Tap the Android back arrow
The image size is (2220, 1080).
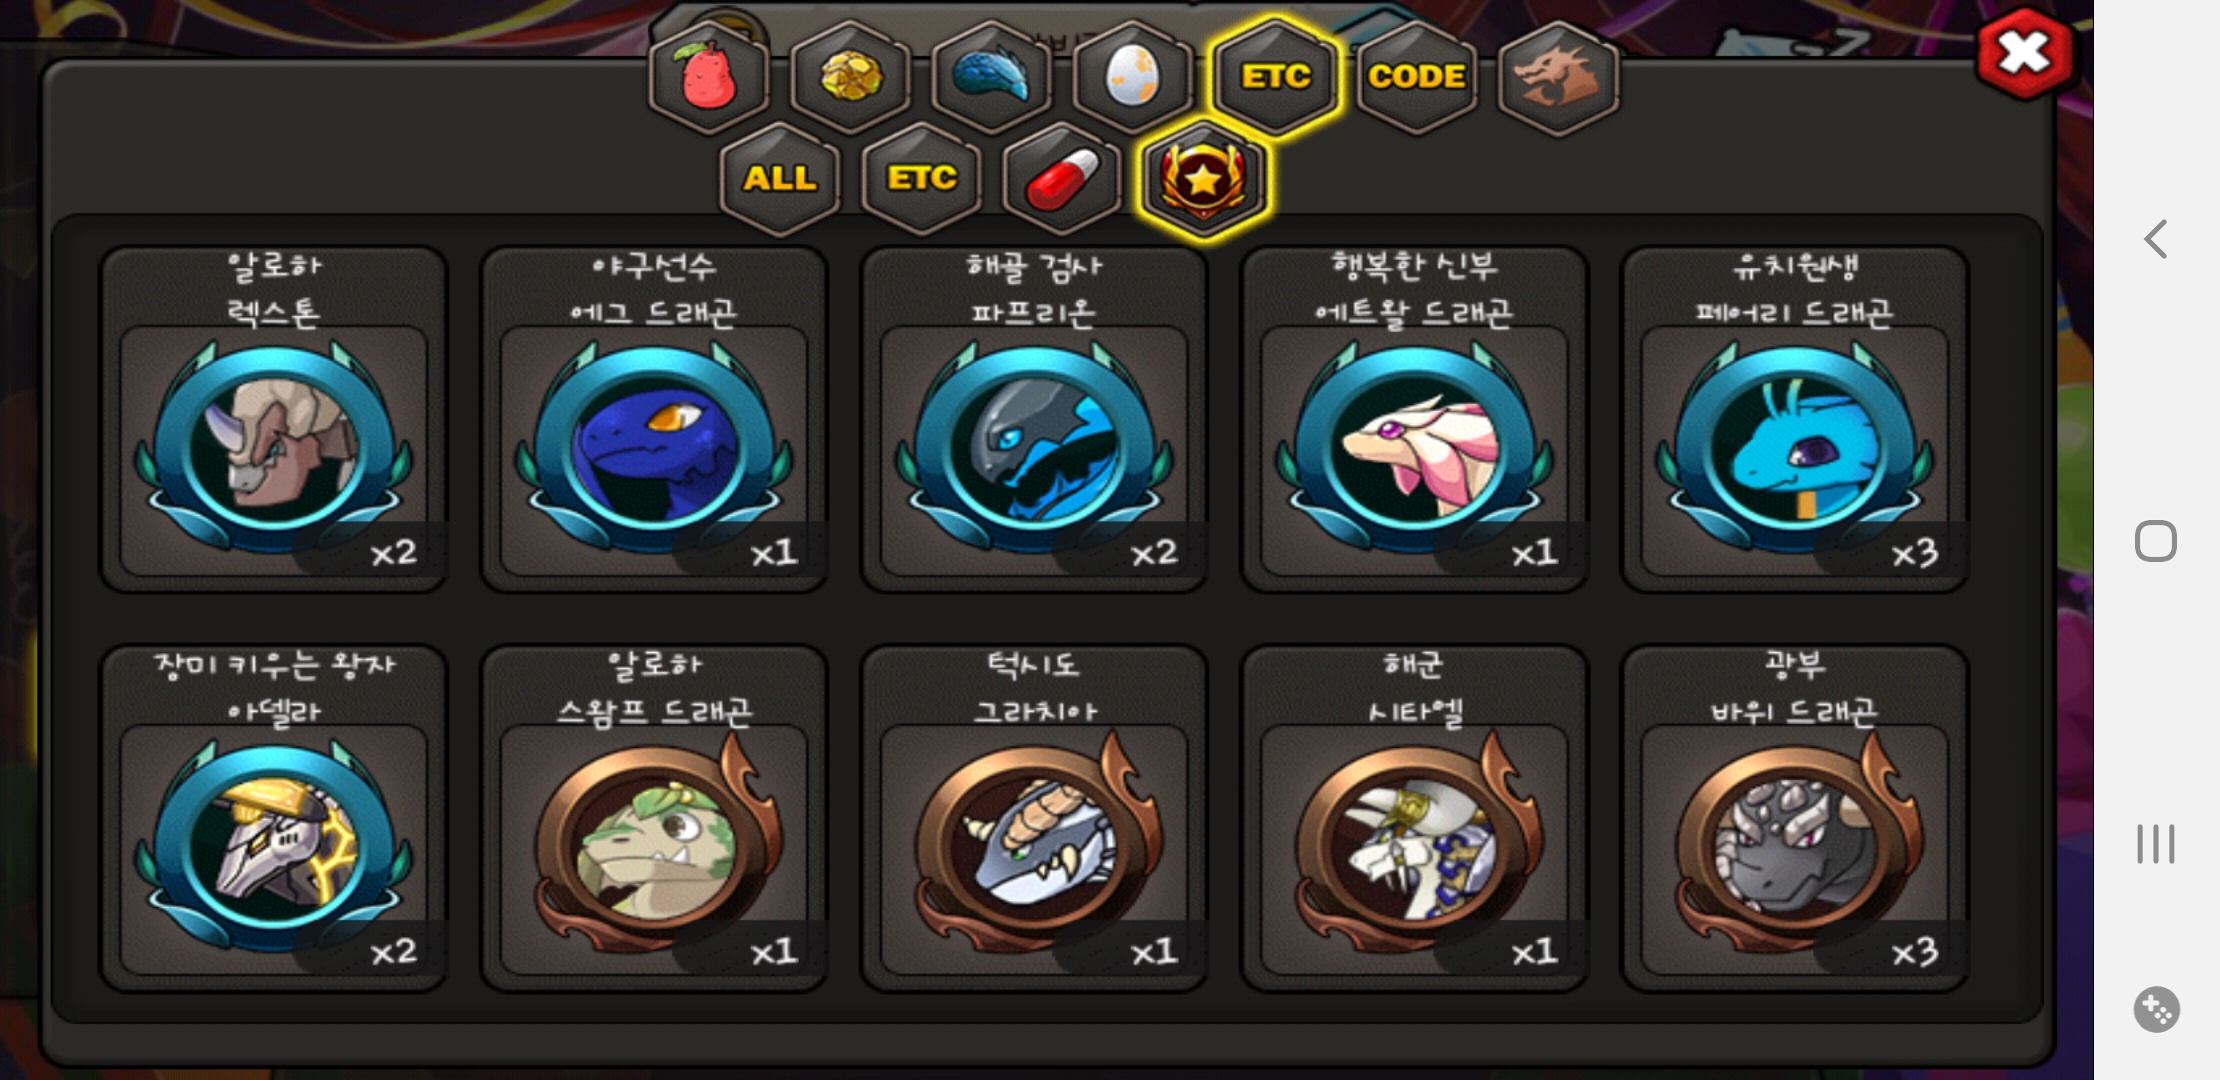coord(2156,240)
